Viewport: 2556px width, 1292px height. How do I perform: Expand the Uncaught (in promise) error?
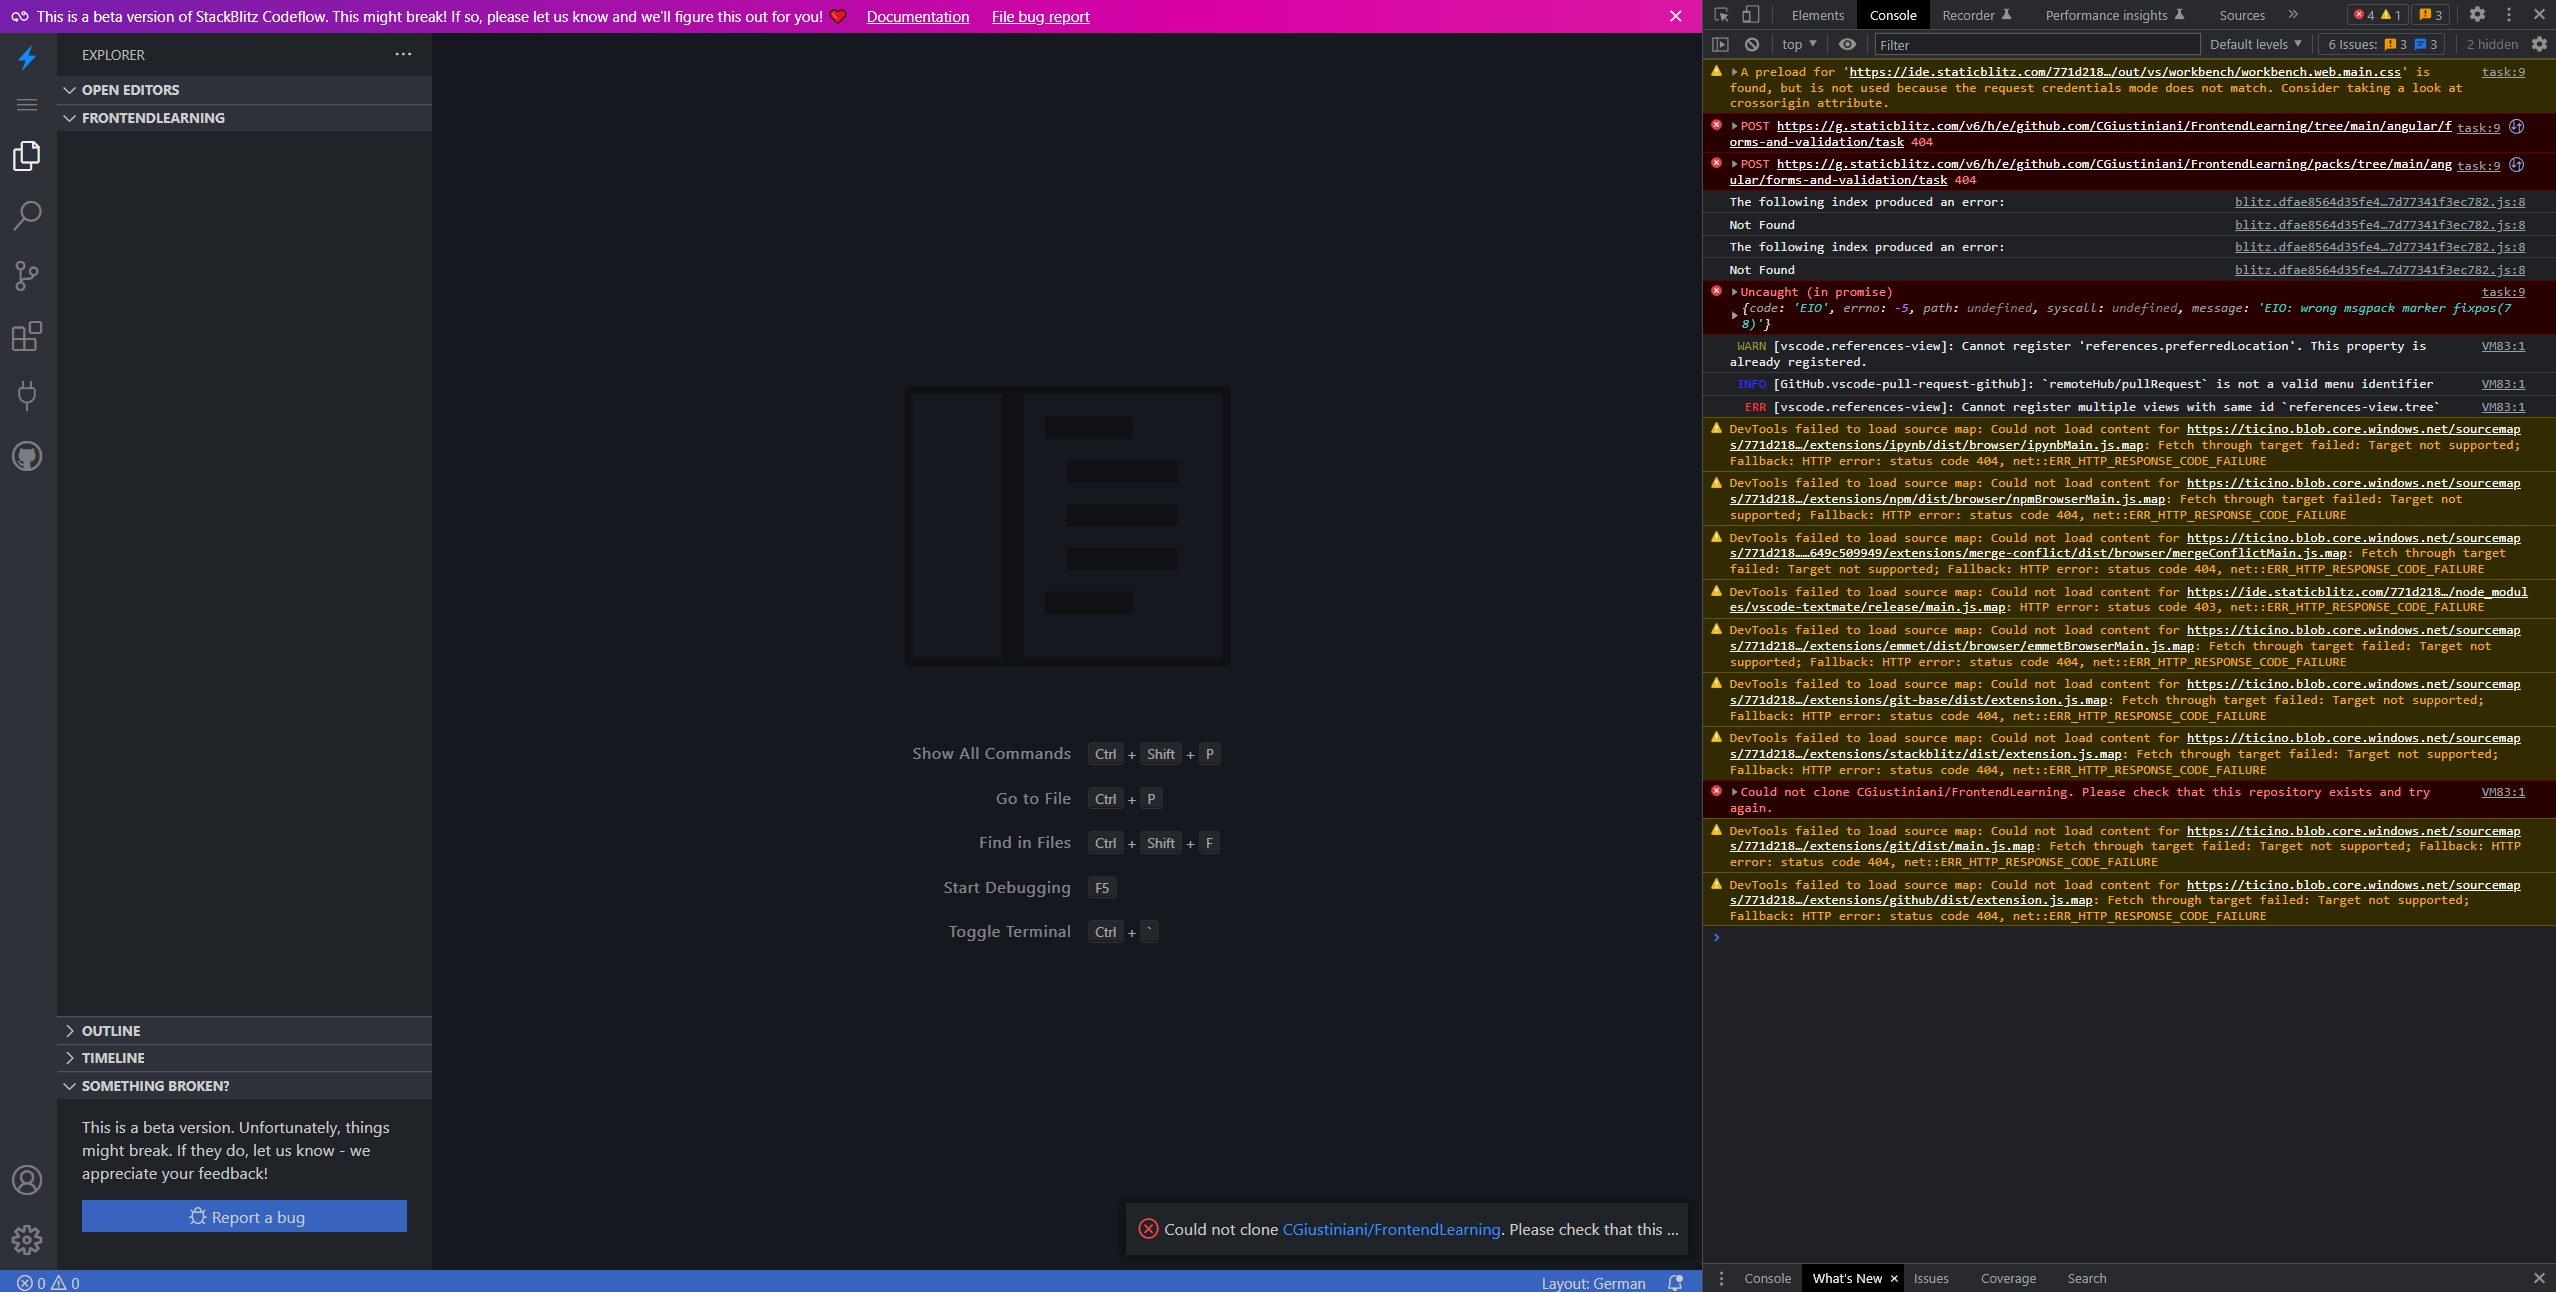[x=1734, y=292]
